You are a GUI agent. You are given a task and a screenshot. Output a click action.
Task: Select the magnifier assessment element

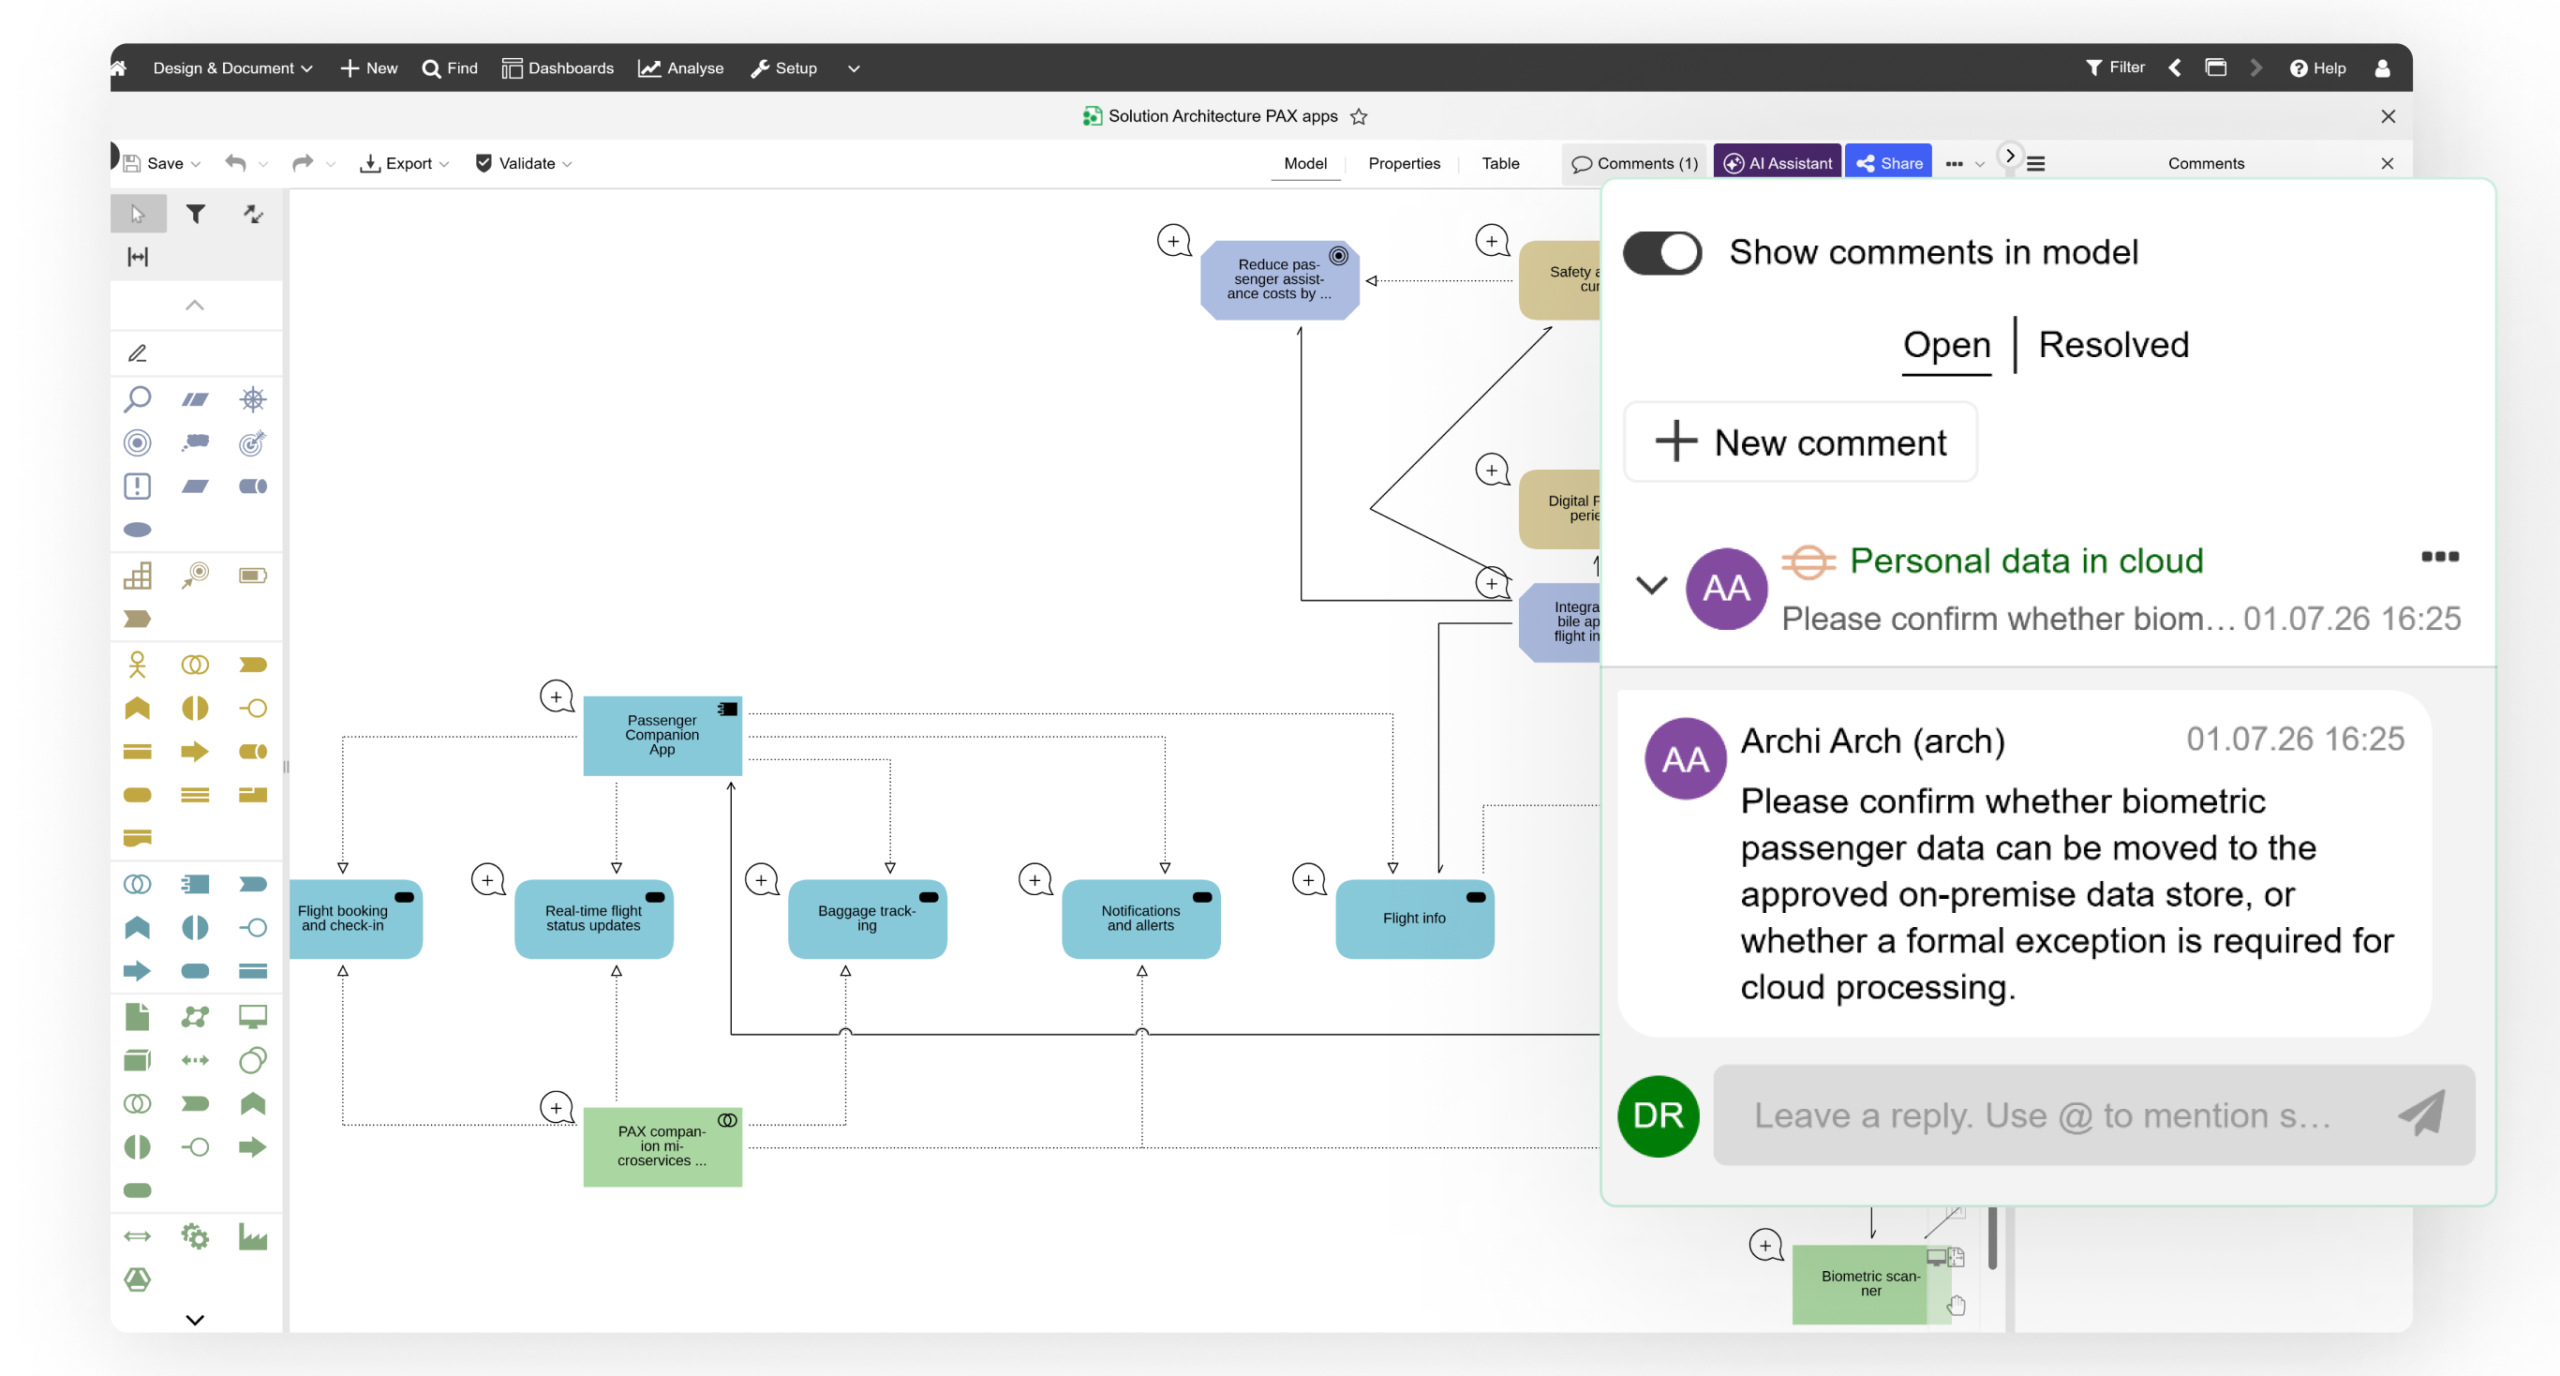pos(137,399)
